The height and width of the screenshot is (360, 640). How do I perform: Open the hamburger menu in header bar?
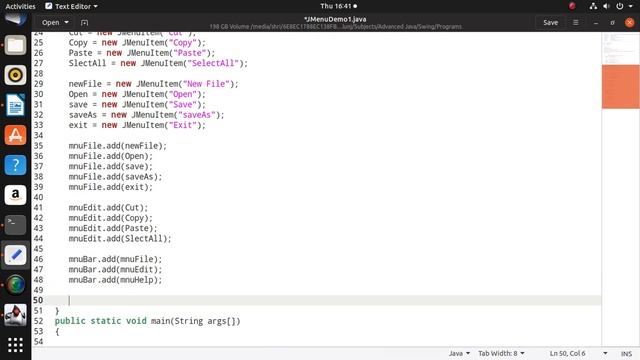coord(576,22)
